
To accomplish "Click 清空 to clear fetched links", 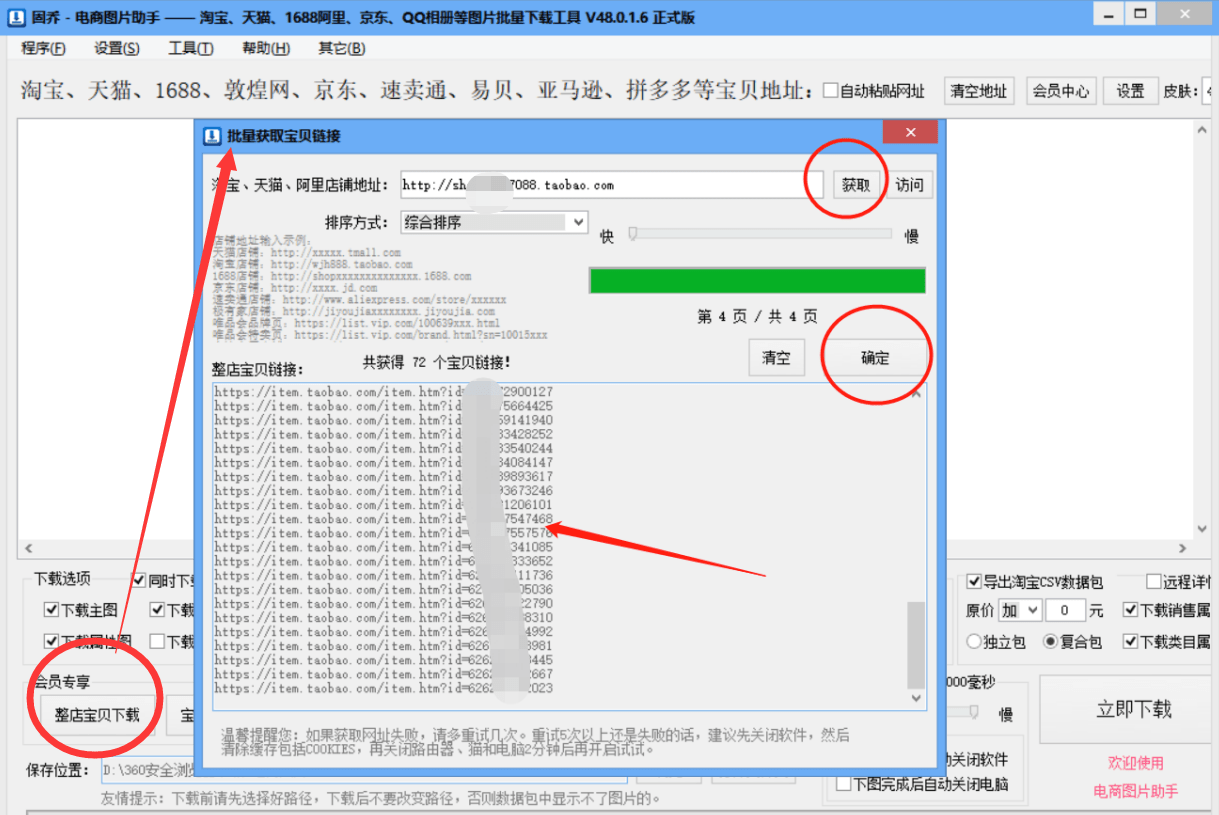I will click(777, 357).
